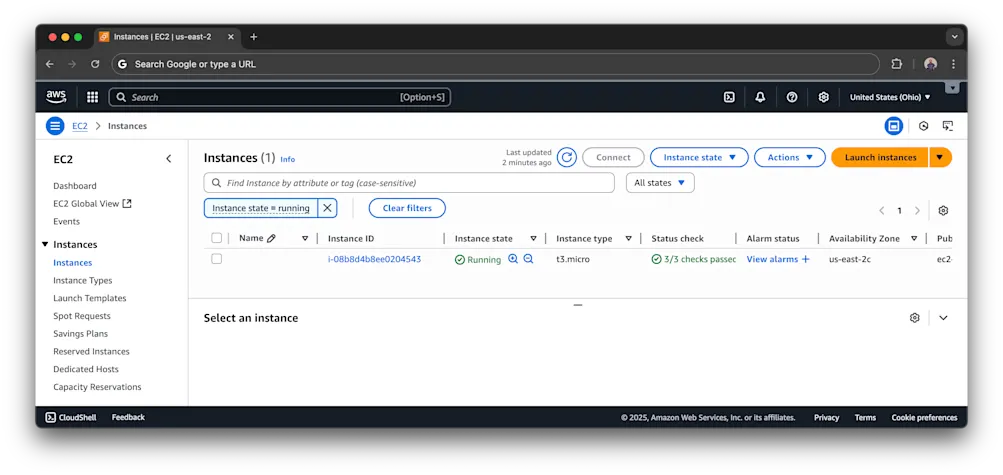Open the United States (Ohio) region selector
Image resolution: width=1003 pixels, height=475 pixels.
(x=890, y=97)
